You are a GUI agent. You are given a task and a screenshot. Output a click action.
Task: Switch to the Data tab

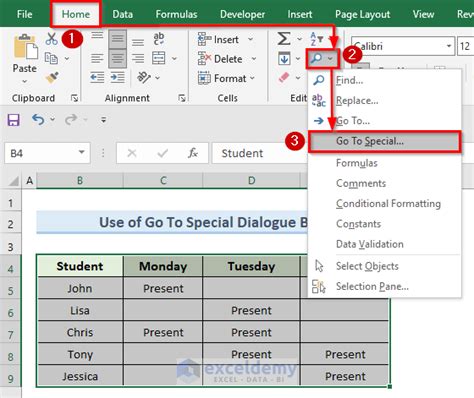122,14
